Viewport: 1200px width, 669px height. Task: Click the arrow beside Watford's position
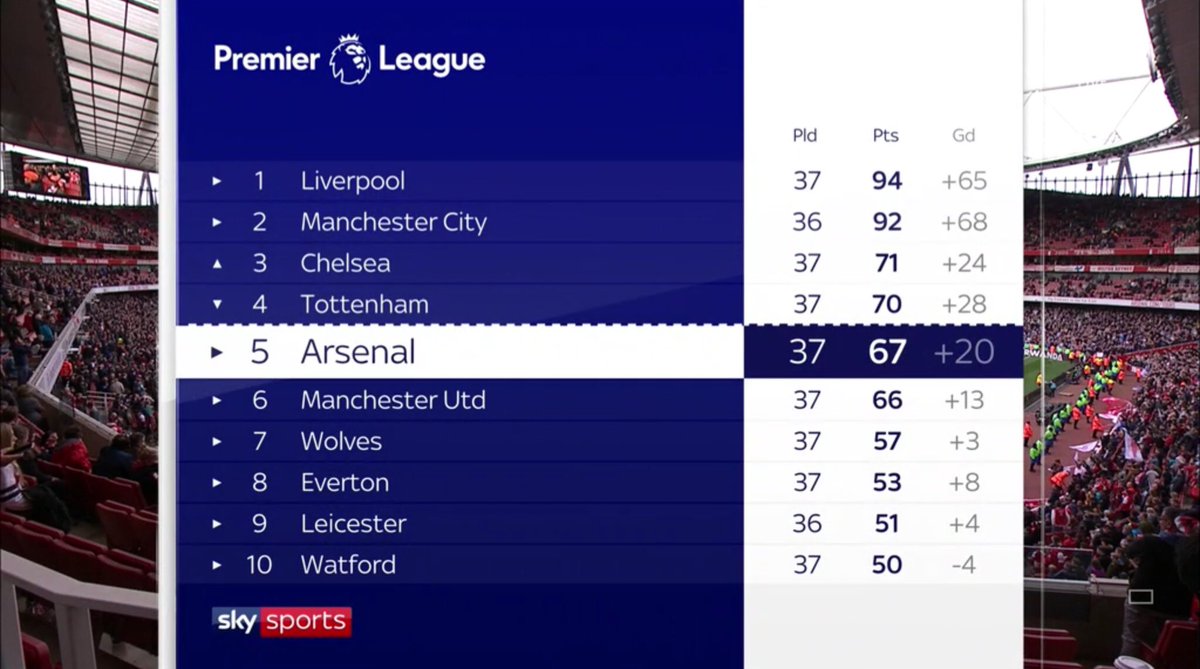(x=217, y=565)
